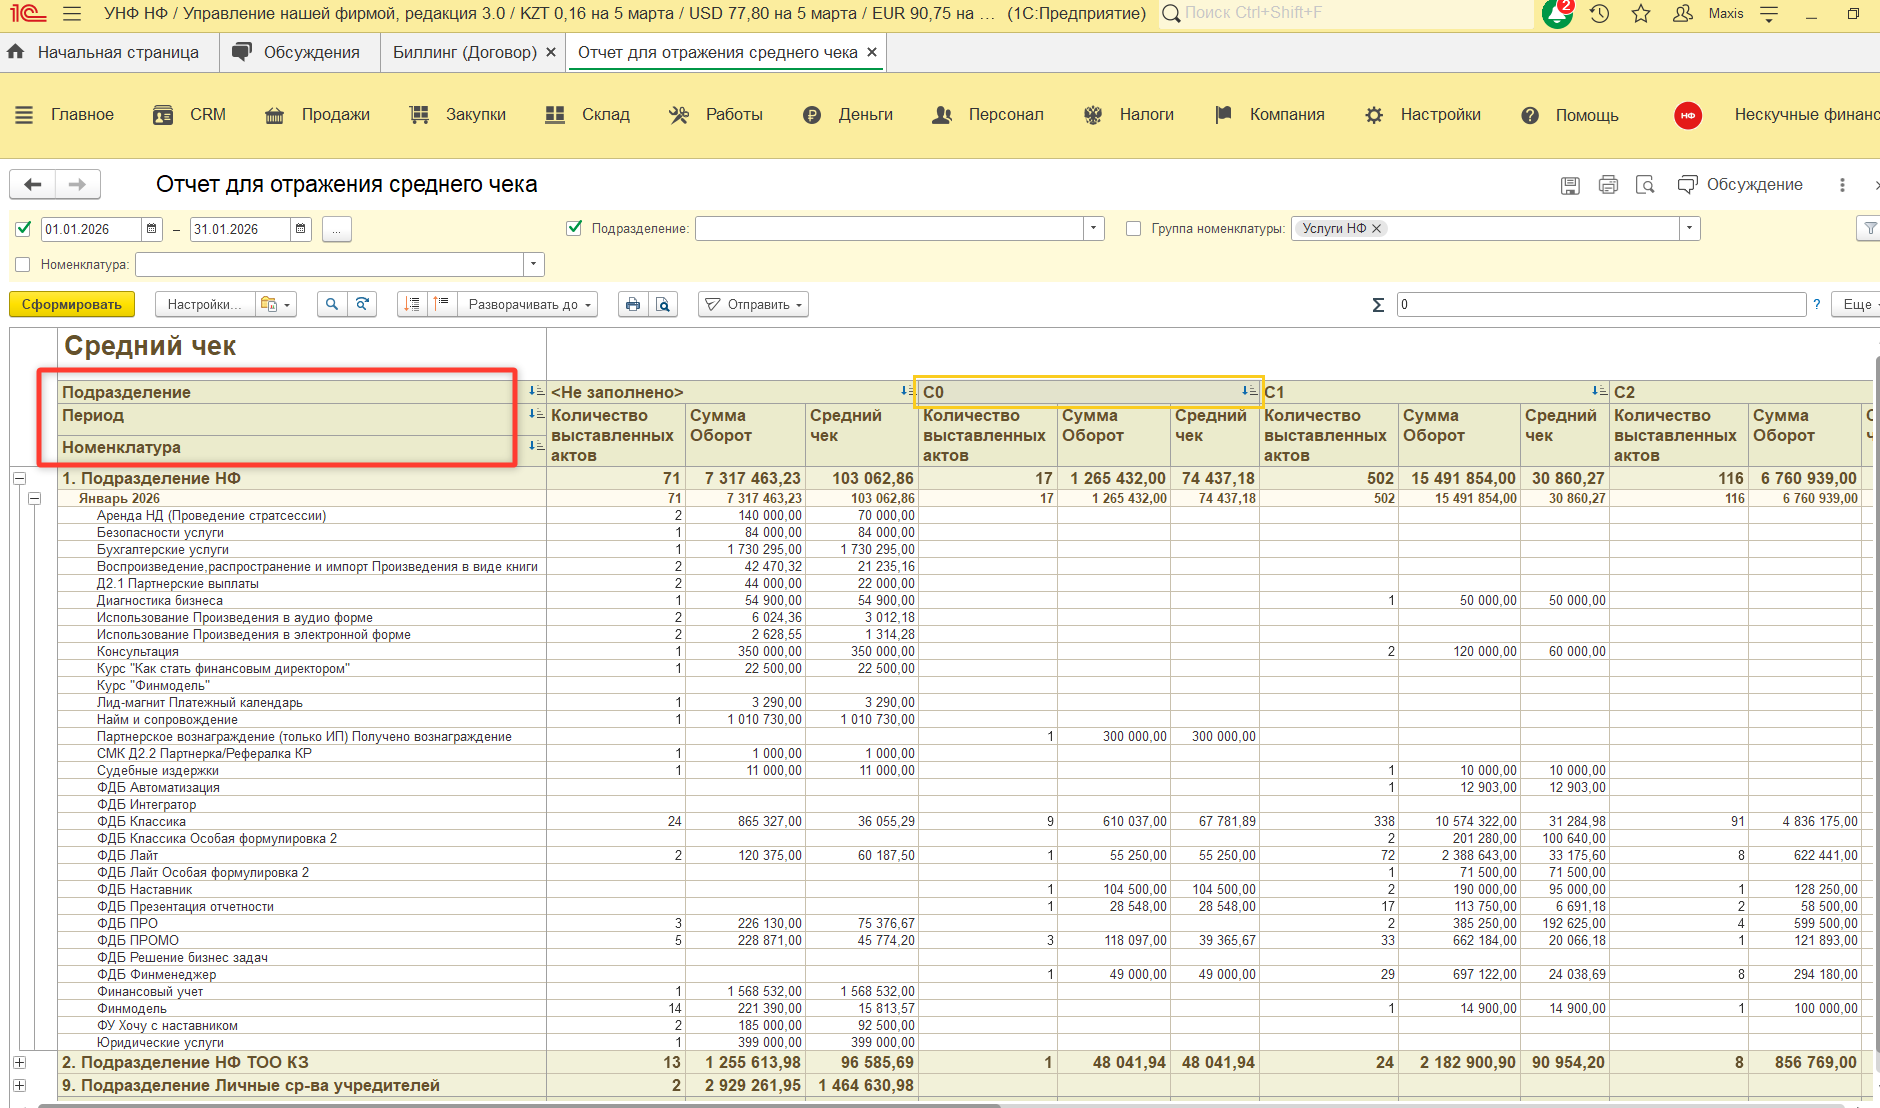
Task: Open the Подразделение field dropdown arrow
Action: pyautogui.click(x=1093, y=229)
